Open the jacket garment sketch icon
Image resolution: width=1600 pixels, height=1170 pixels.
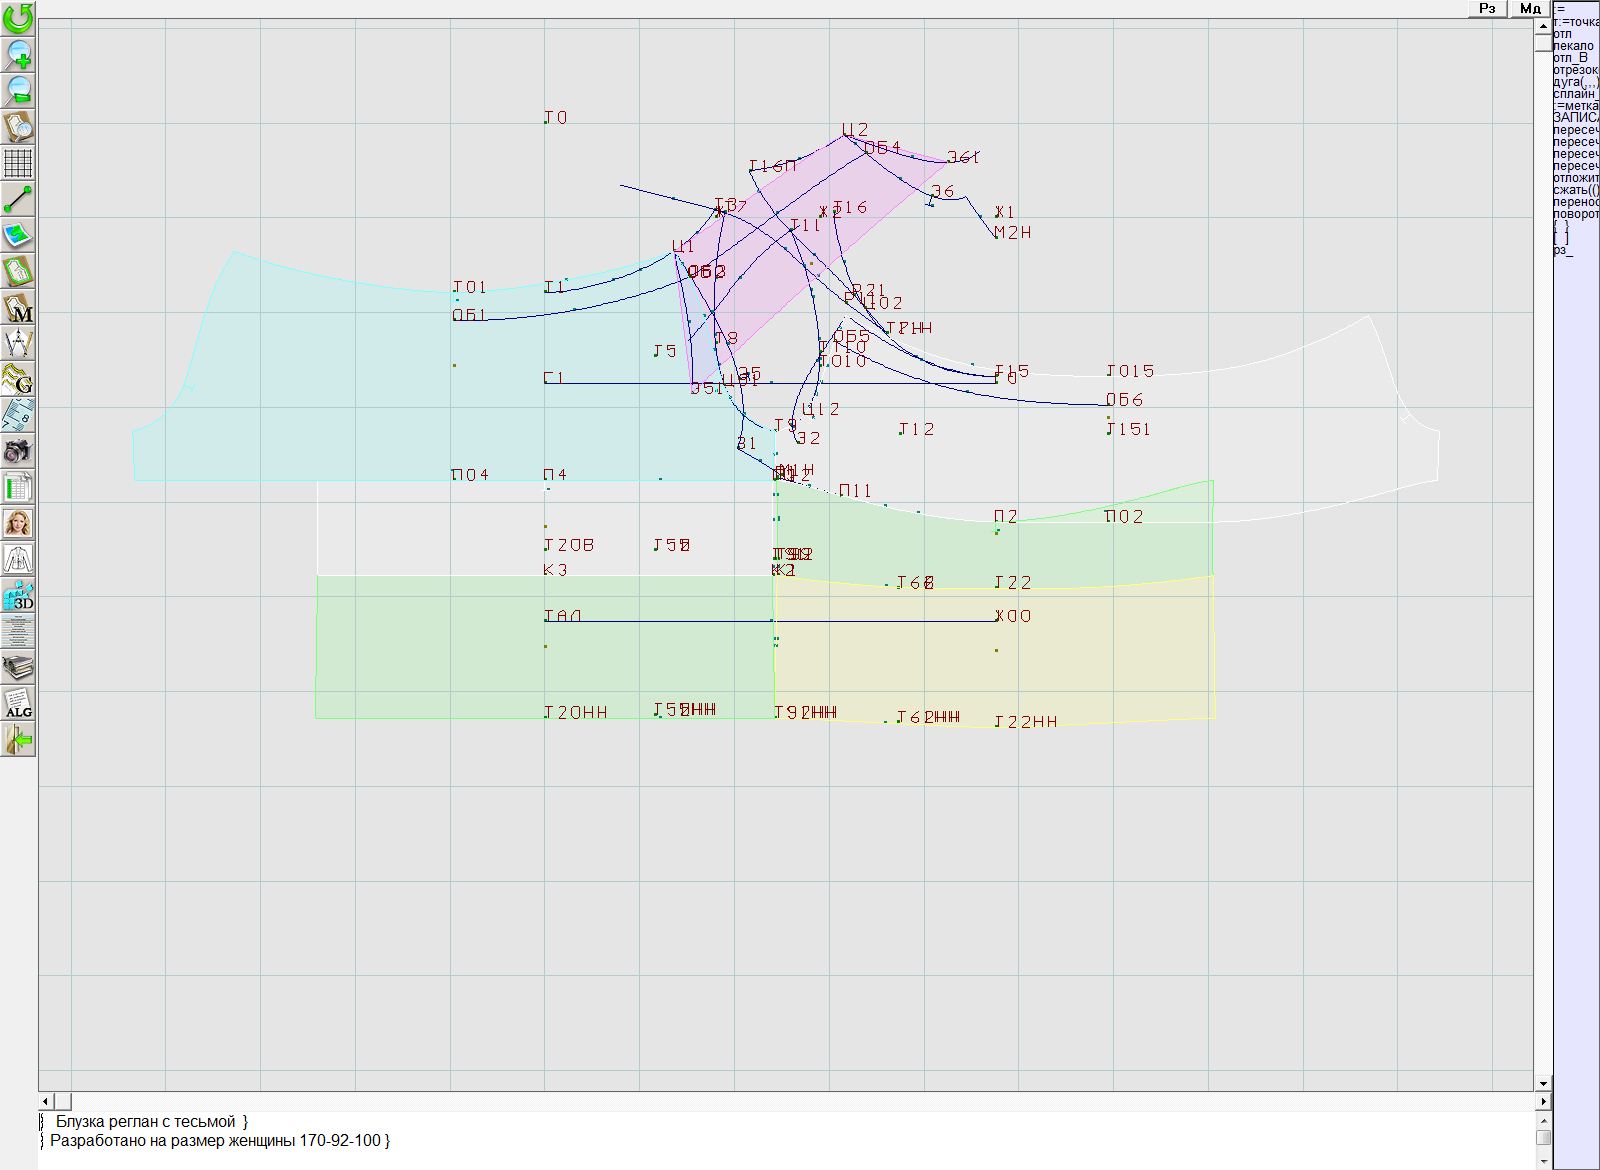18,559
